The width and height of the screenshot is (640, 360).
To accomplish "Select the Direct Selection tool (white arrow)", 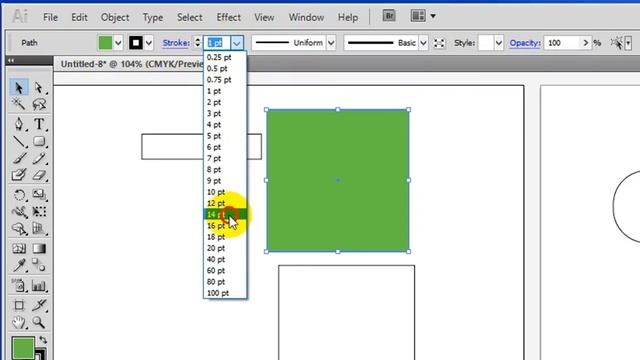I will [x=39, y=87].
